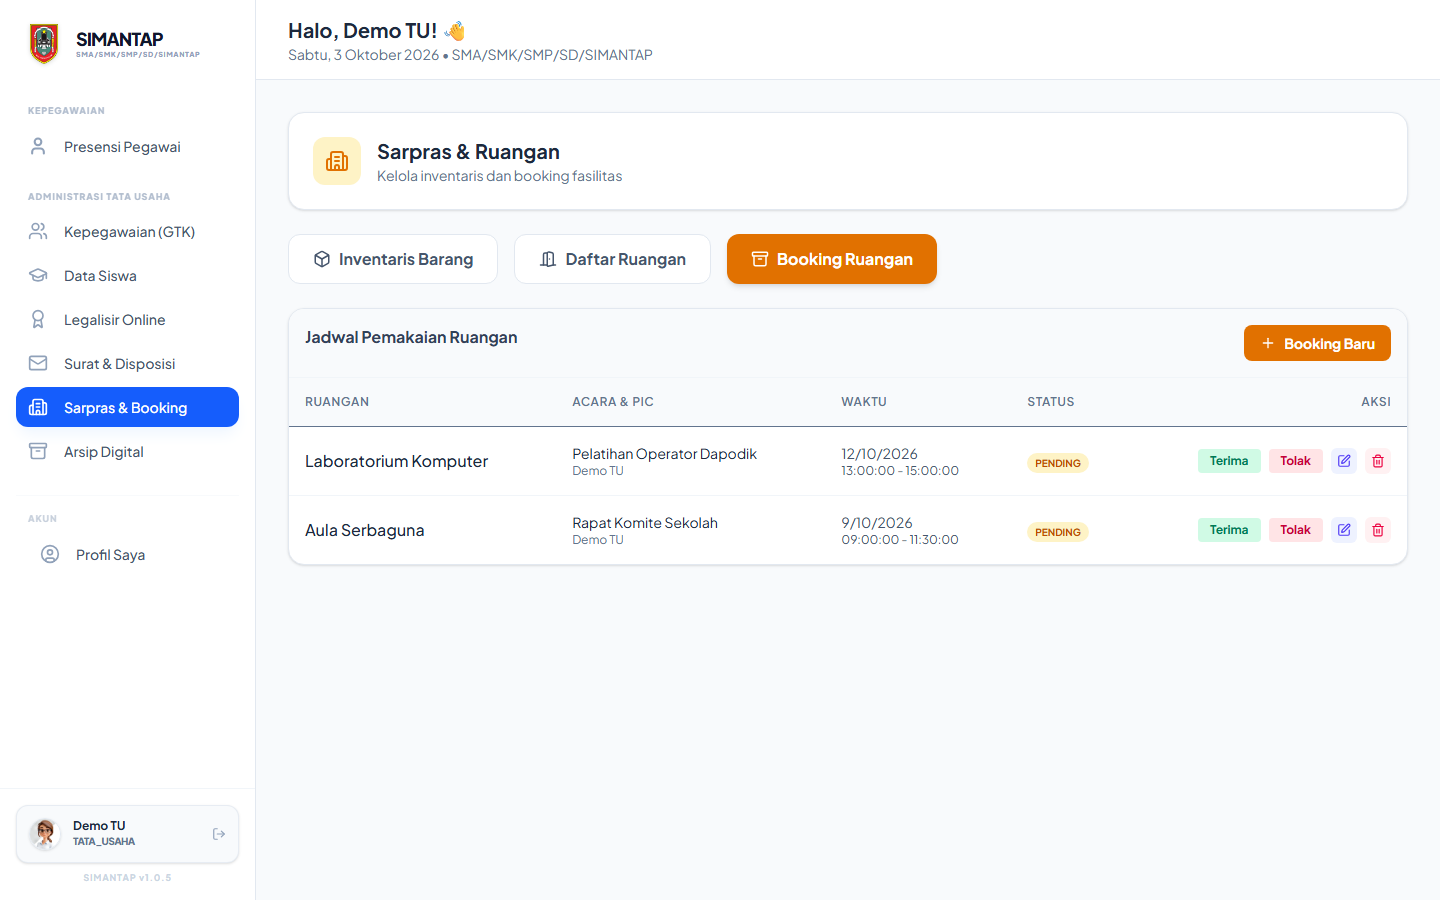The image size is (1440, 900).
Task: Open the Demo TU user card
Action: pyautogui.click(x=127, y=834)
